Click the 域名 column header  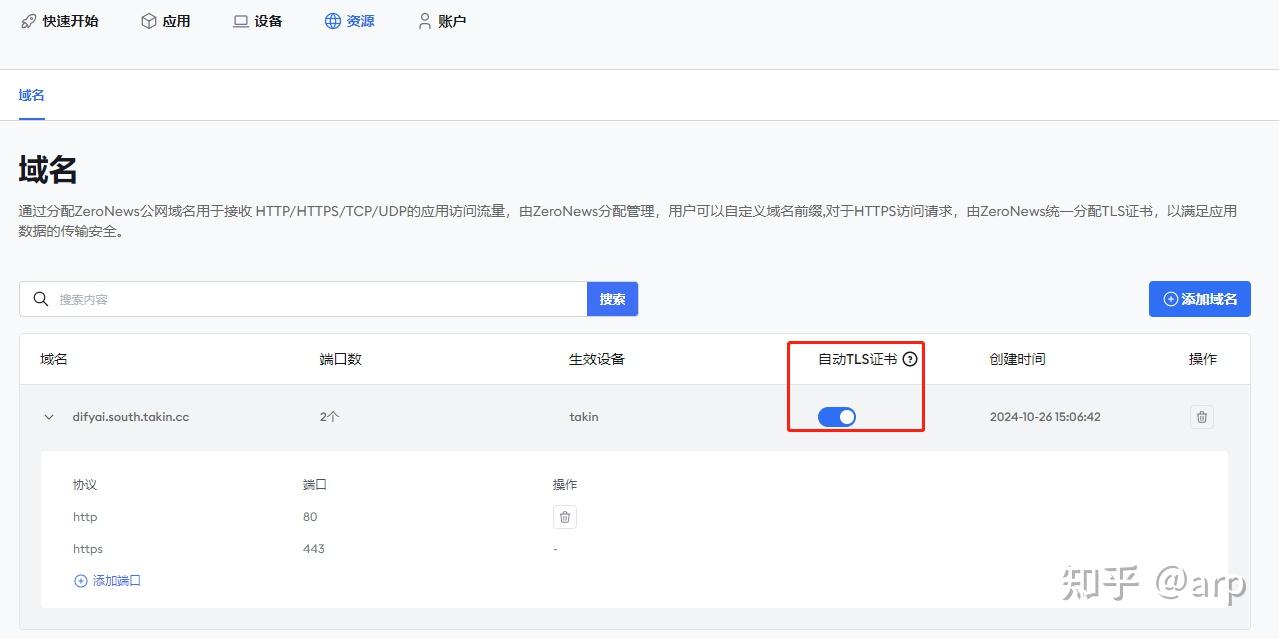(x=54, y=359)
